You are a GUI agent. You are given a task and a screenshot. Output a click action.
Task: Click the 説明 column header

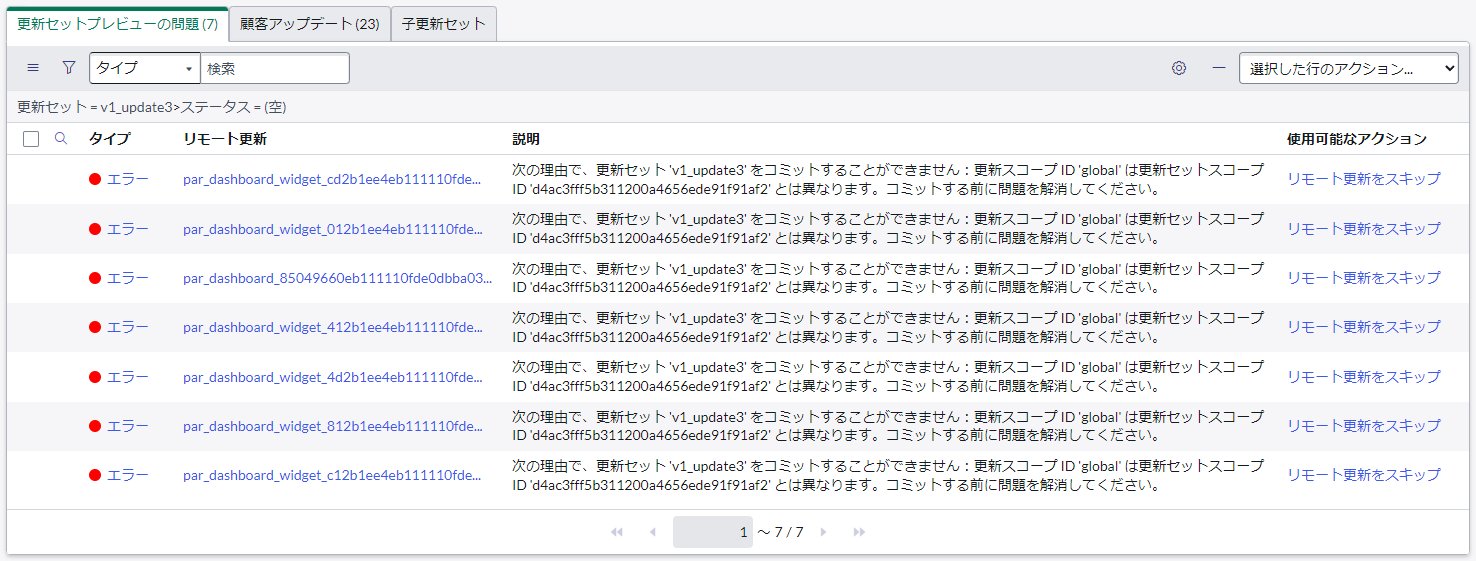[526, 139]
